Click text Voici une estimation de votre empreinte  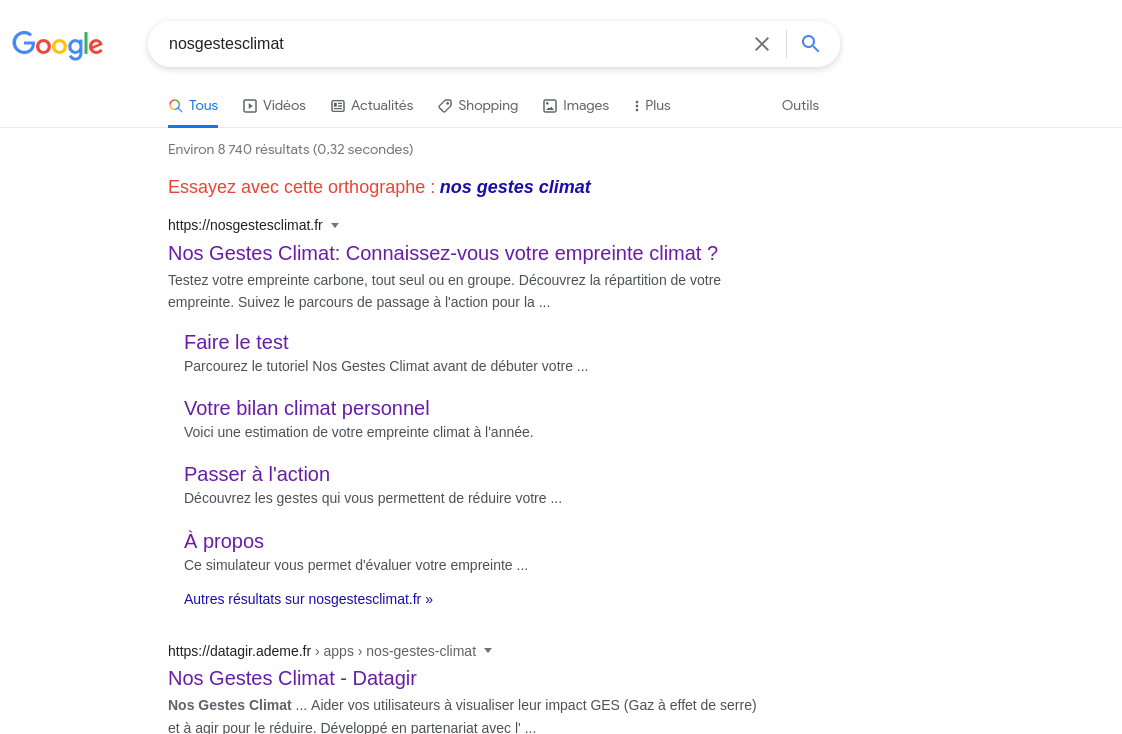point(358,432)
